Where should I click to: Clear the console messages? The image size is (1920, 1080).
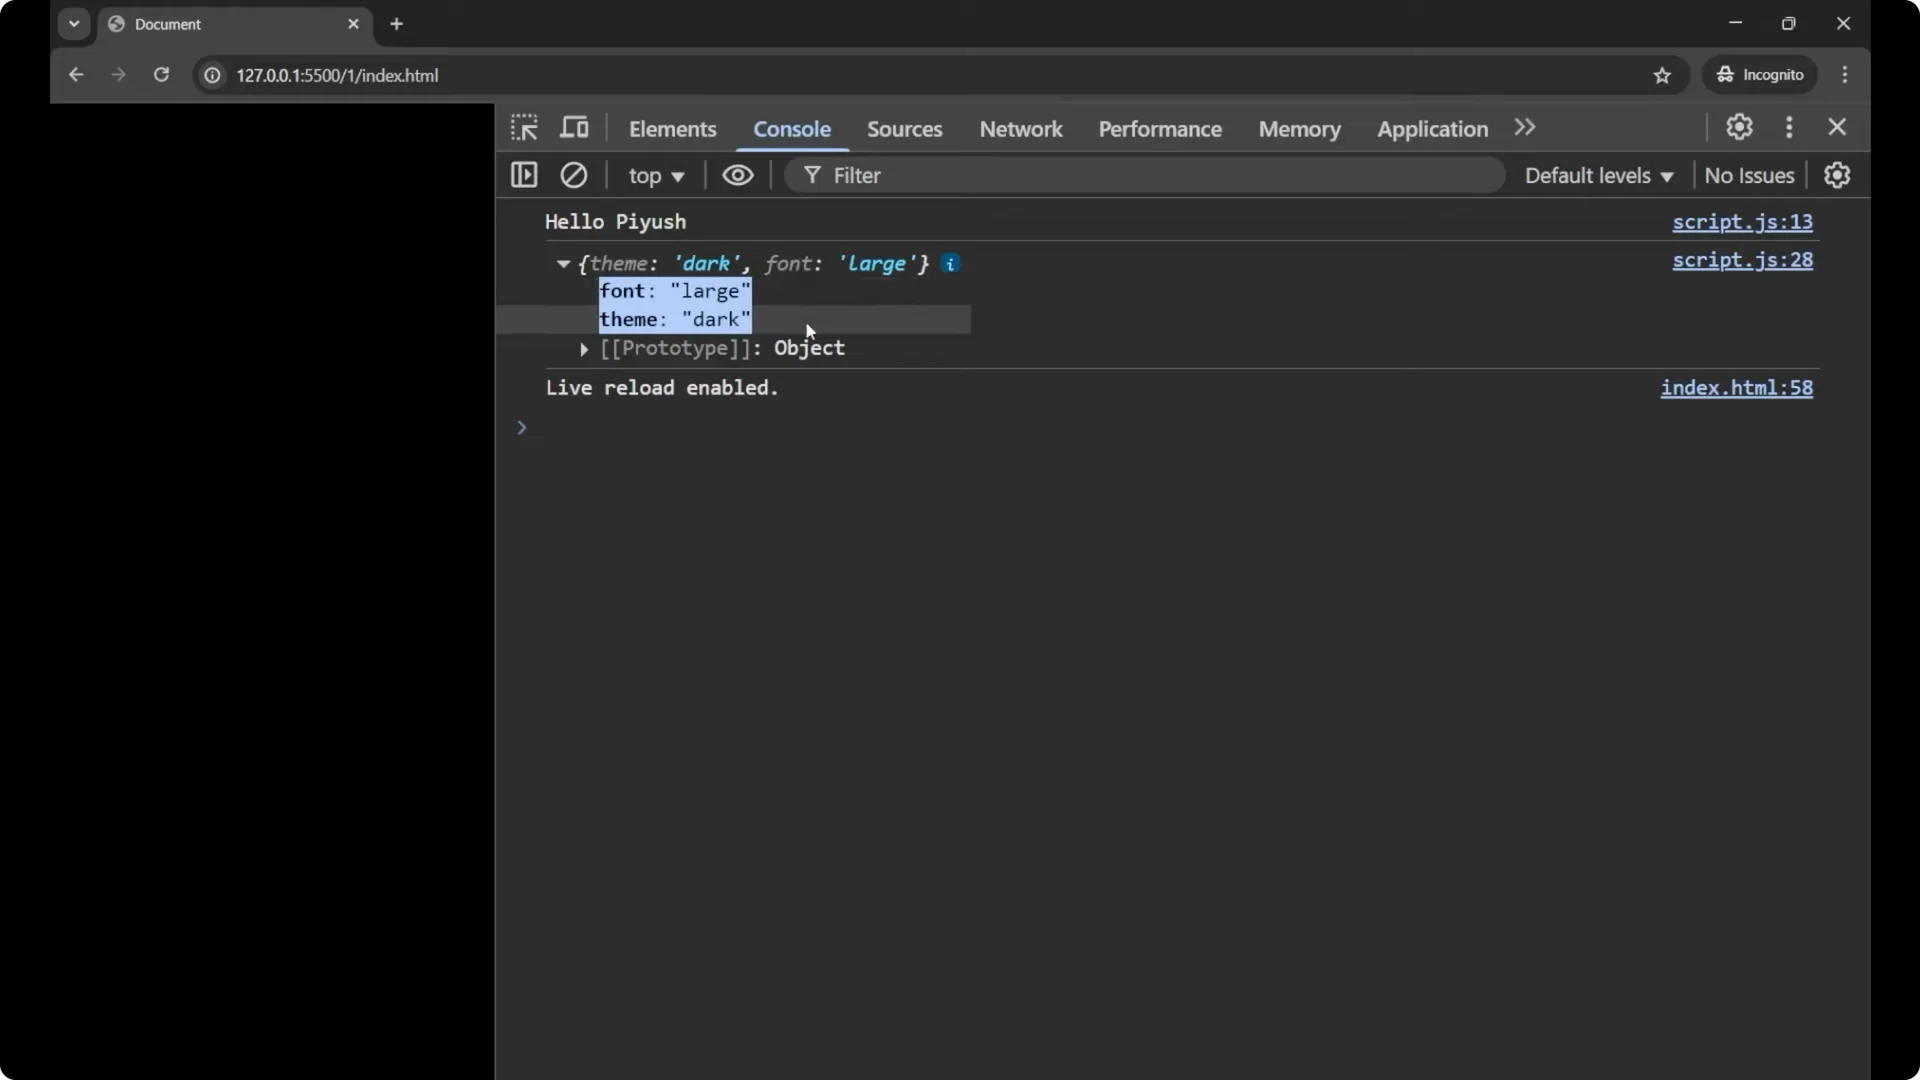pos(574,175)
